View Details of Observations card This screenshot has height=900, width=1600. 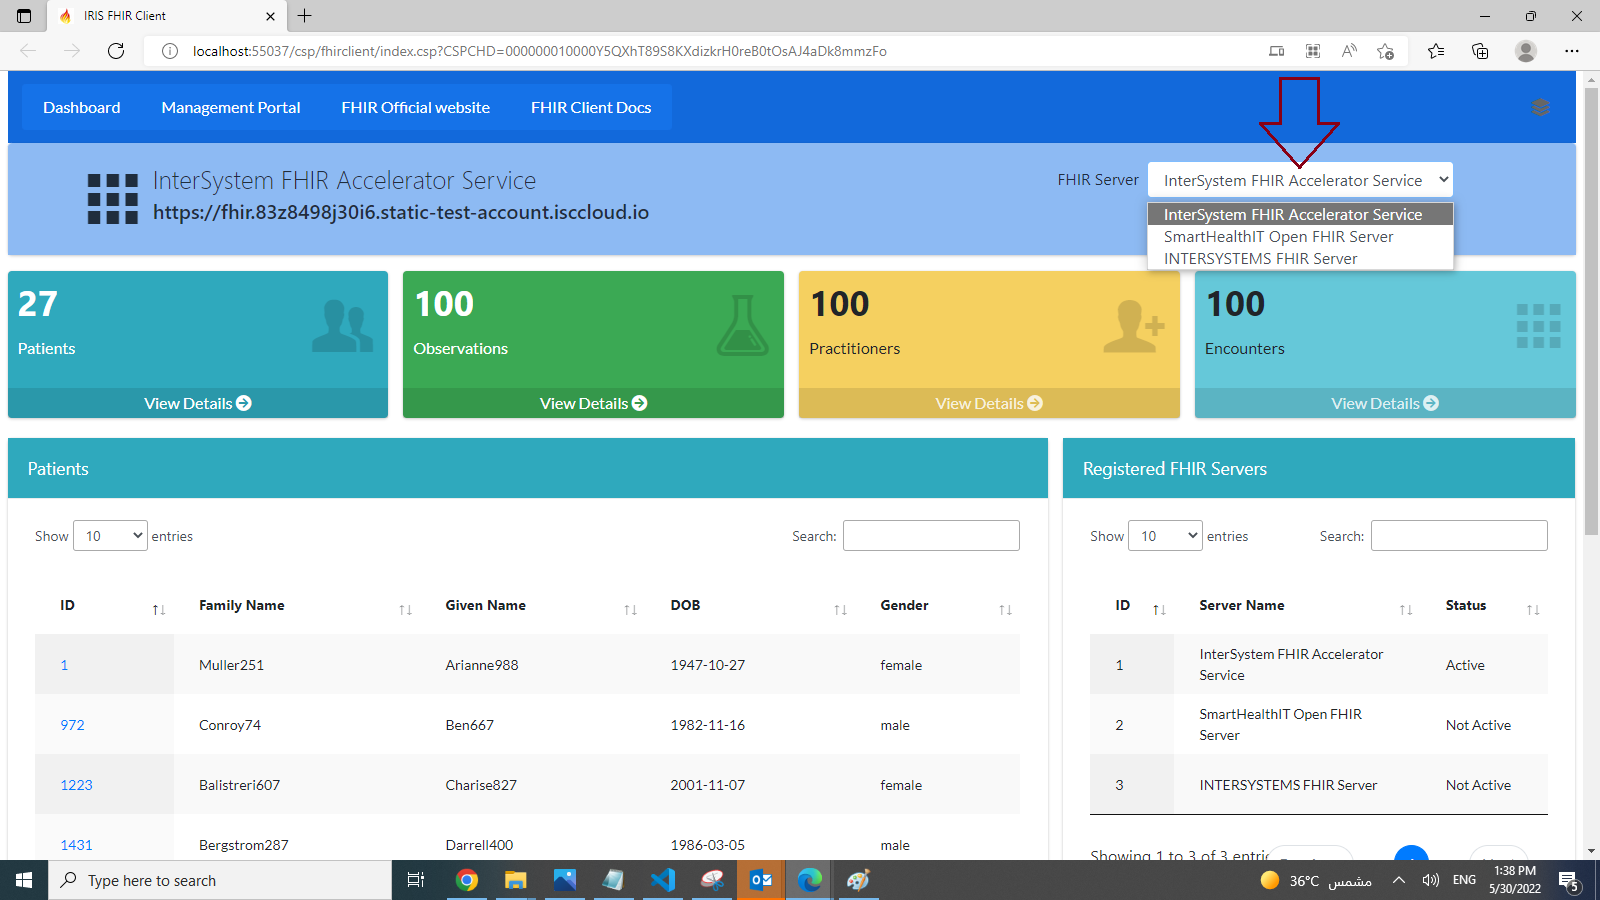pos(593,403)
